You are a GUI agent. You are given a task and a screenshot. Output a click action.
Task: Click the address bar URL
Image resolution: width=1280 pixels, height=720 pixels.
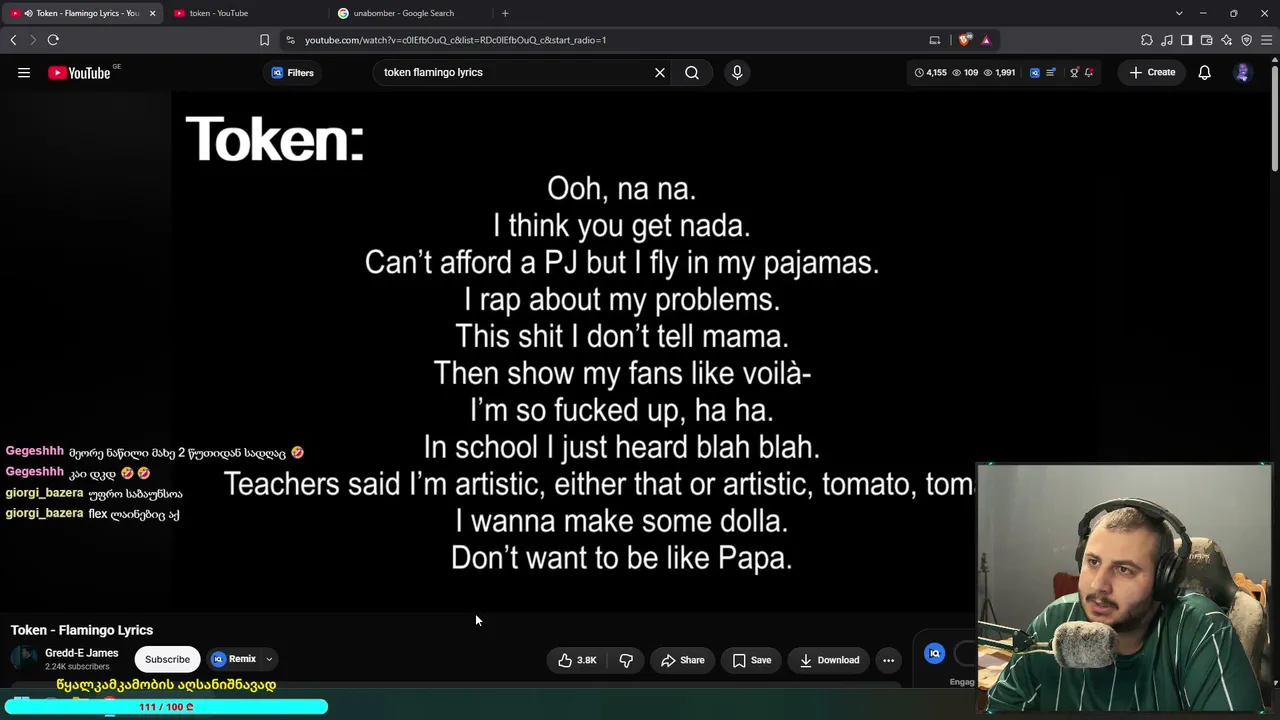[x=455, y=40]
